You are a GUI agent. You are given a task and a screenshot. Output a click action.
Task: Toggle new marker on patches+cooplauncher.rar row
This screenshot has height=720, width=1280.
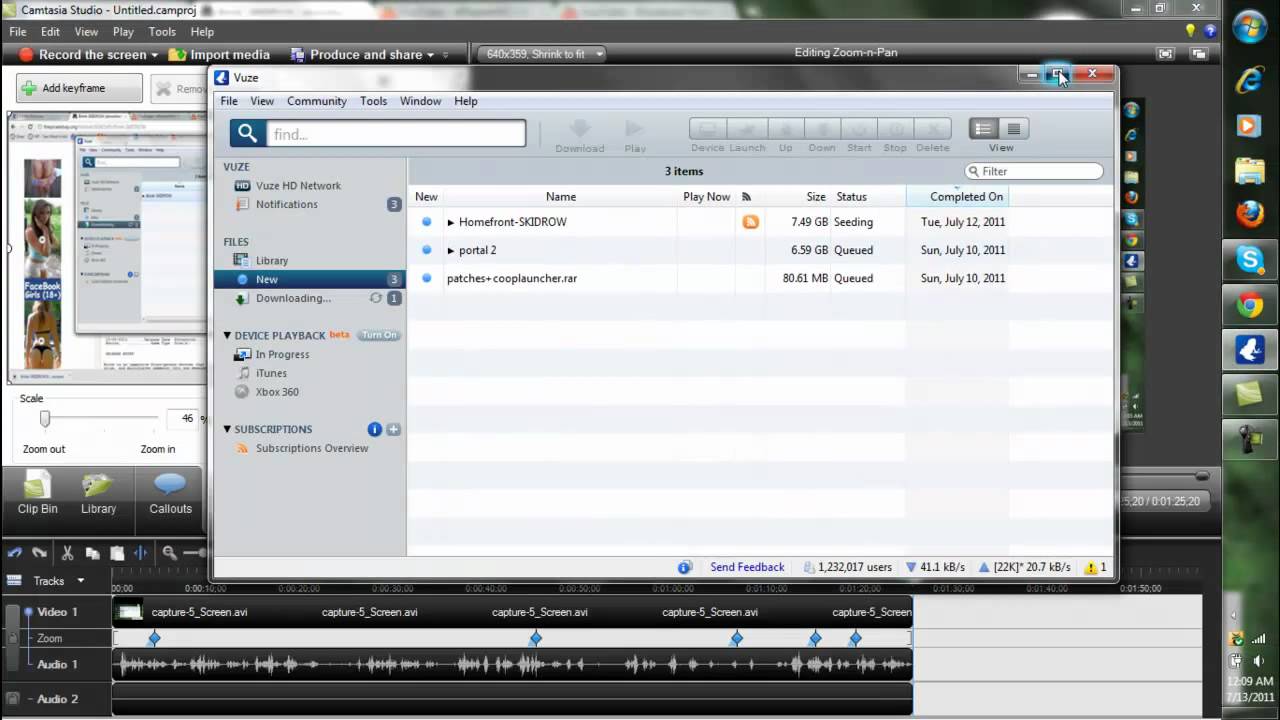click(427, 278)
